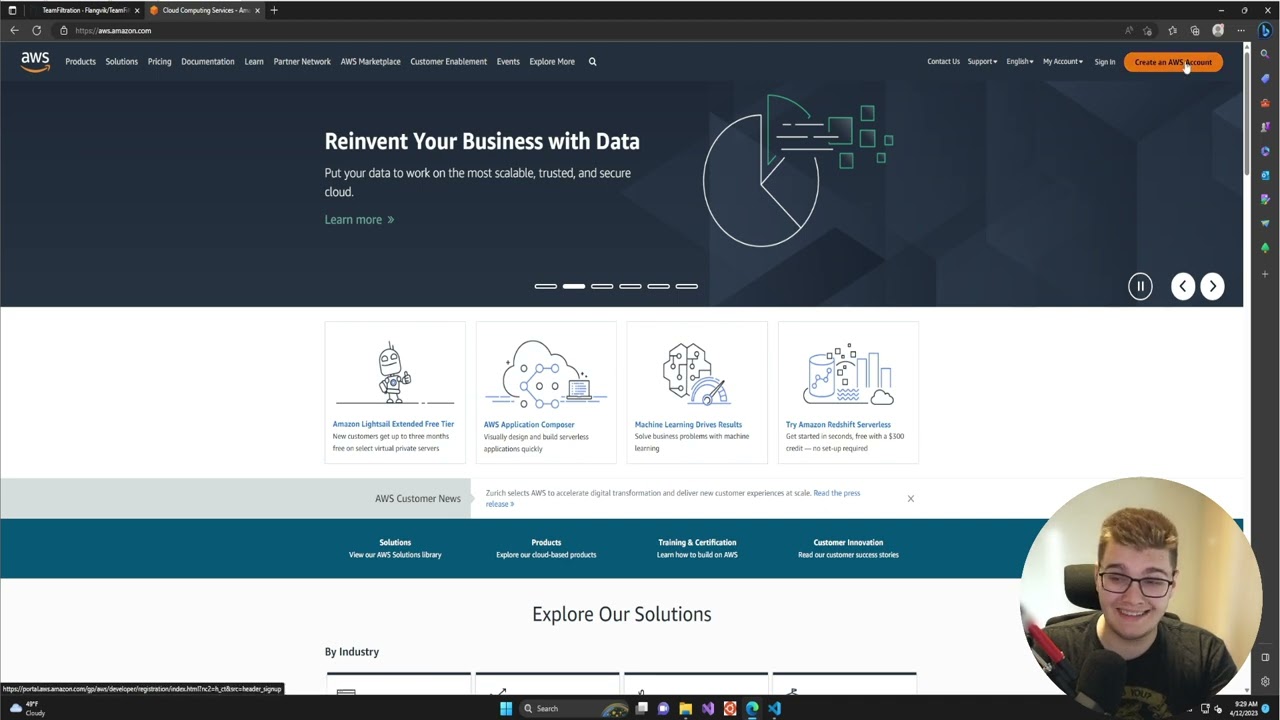Click the Read Aloud icon in the address bar

tap(1129, 30)
